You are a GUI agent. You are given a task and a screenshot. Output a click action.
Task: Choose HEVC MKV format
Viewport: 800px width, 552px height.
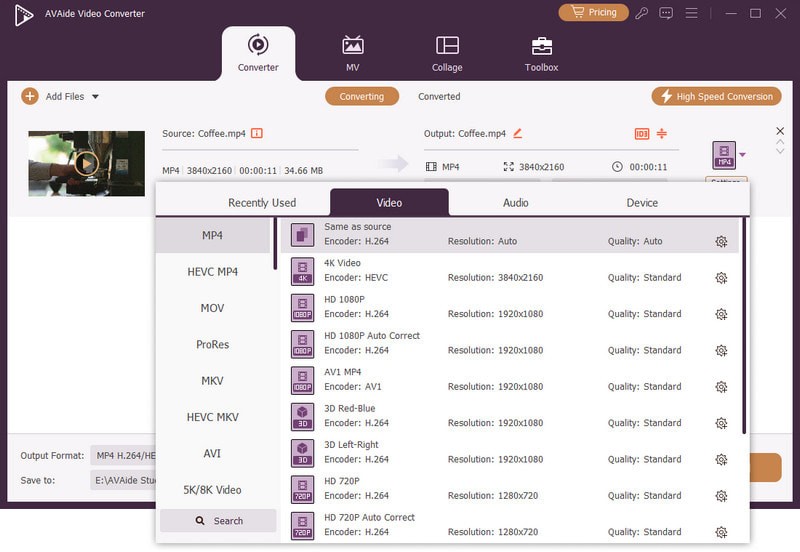tap(213, 417)
